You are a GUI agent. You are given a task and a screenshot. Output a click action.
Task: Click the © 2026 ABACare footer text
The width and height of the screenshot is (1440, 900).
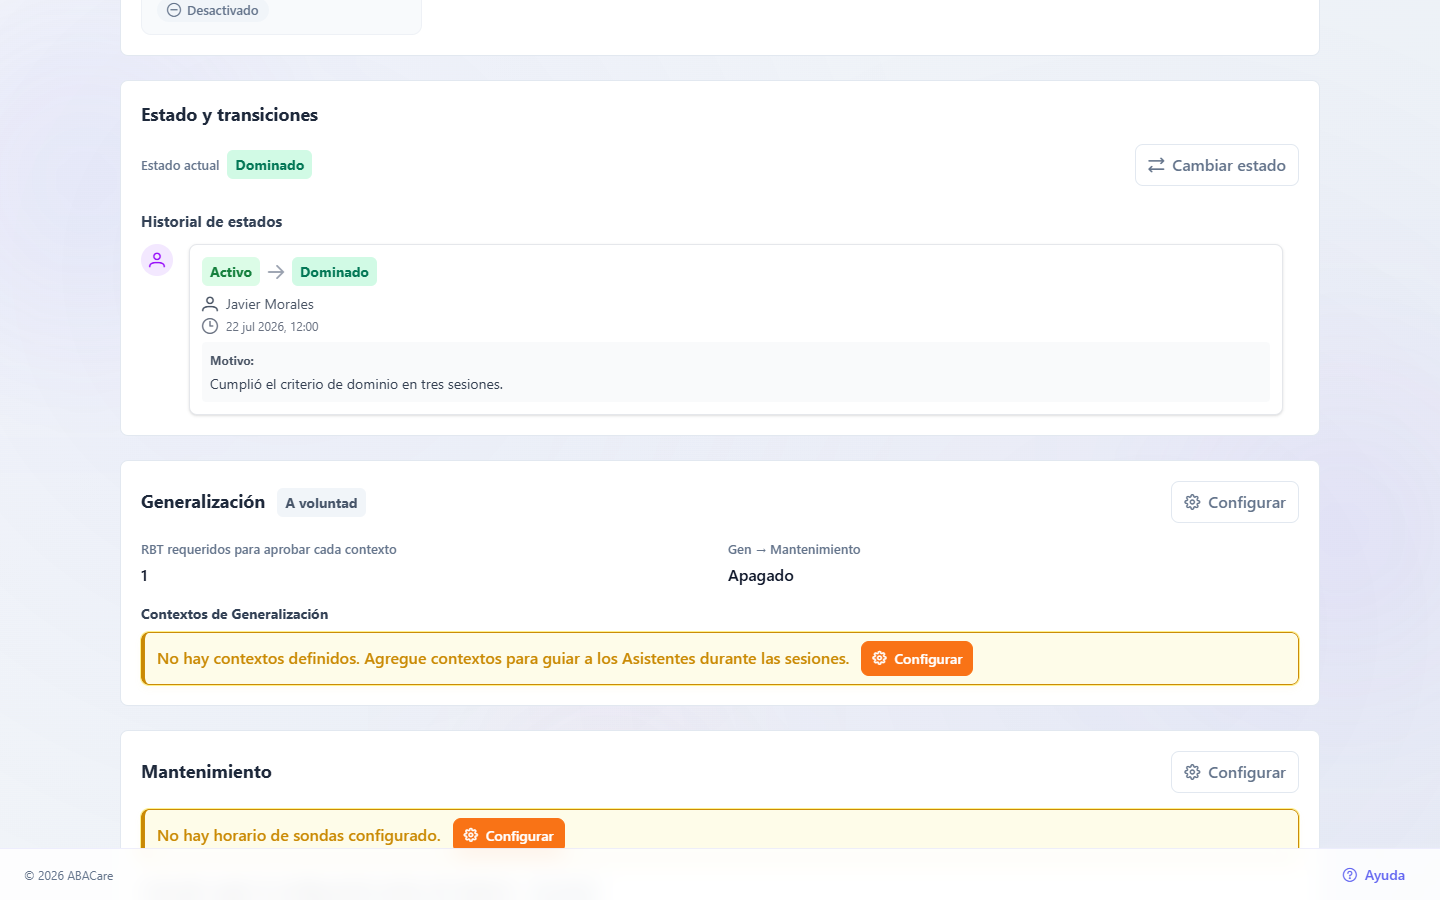(69, 876)
